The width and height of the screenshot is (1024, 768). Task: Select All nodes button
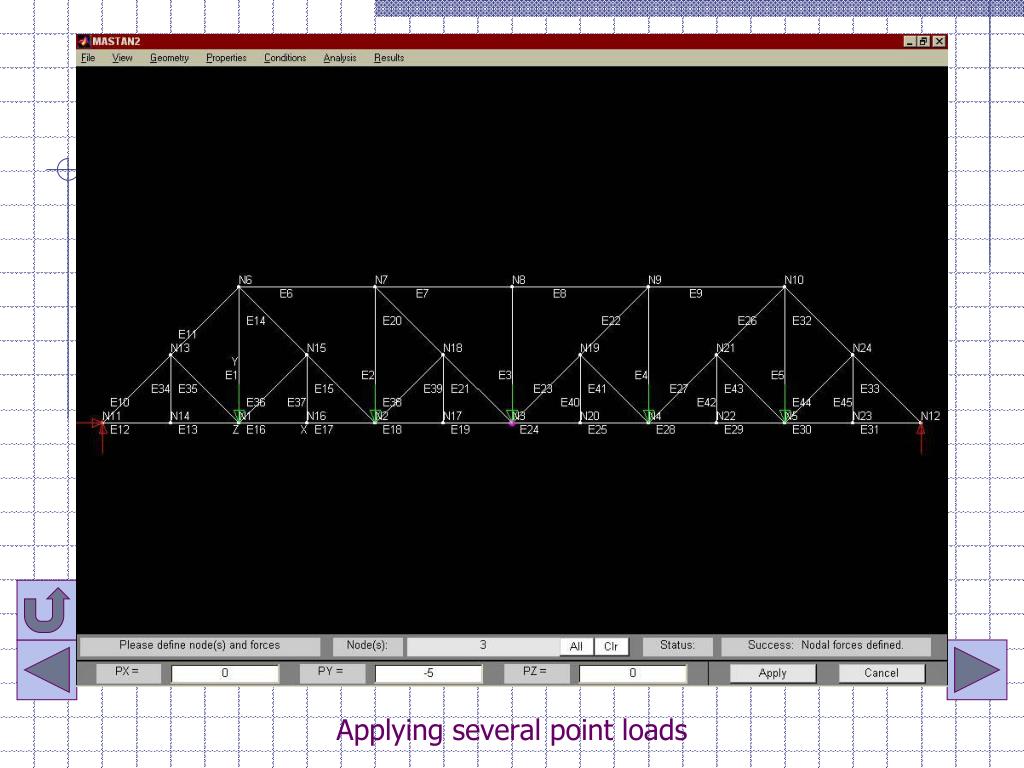(x=576, y=646)
